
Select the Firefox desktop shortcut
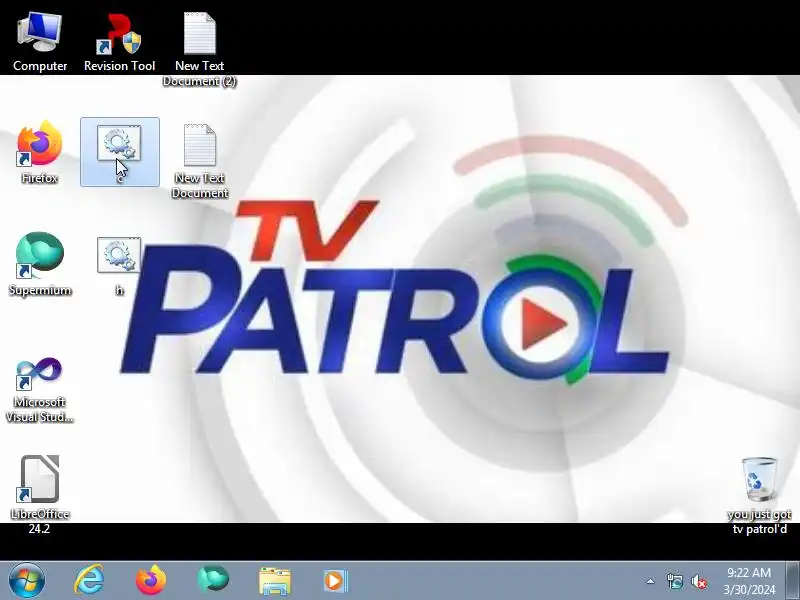click(40, 152)
